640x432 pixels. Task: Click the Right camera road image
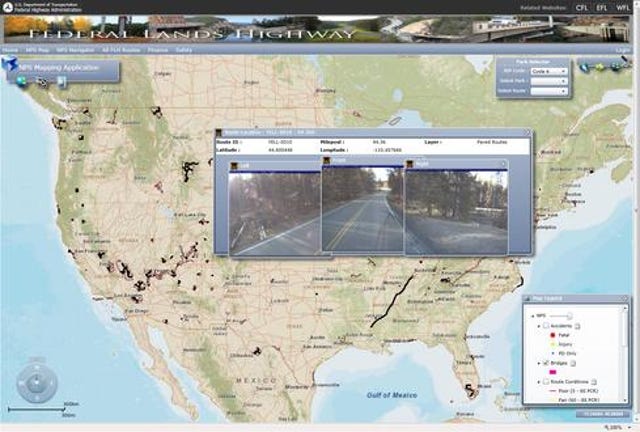(456, 212)
